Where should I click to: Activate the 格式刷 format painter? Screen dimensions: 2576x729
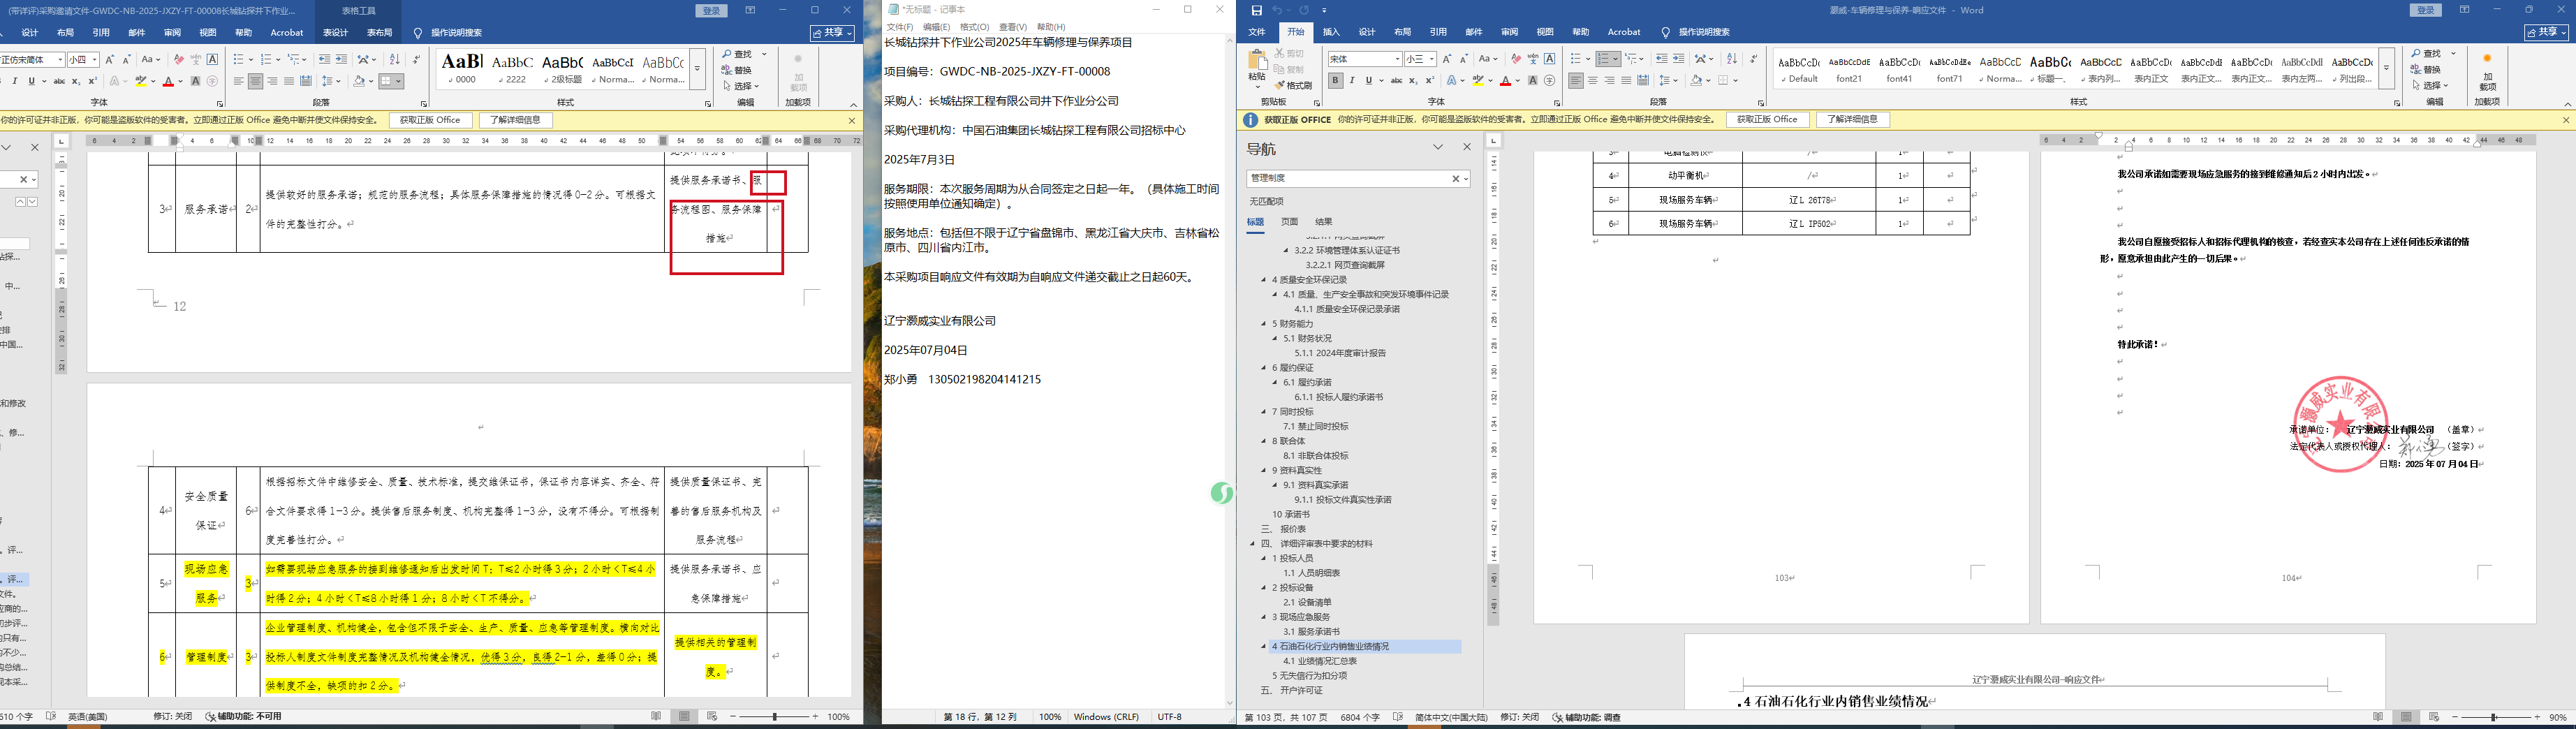pyautogui.click(x=1294, y=85)
